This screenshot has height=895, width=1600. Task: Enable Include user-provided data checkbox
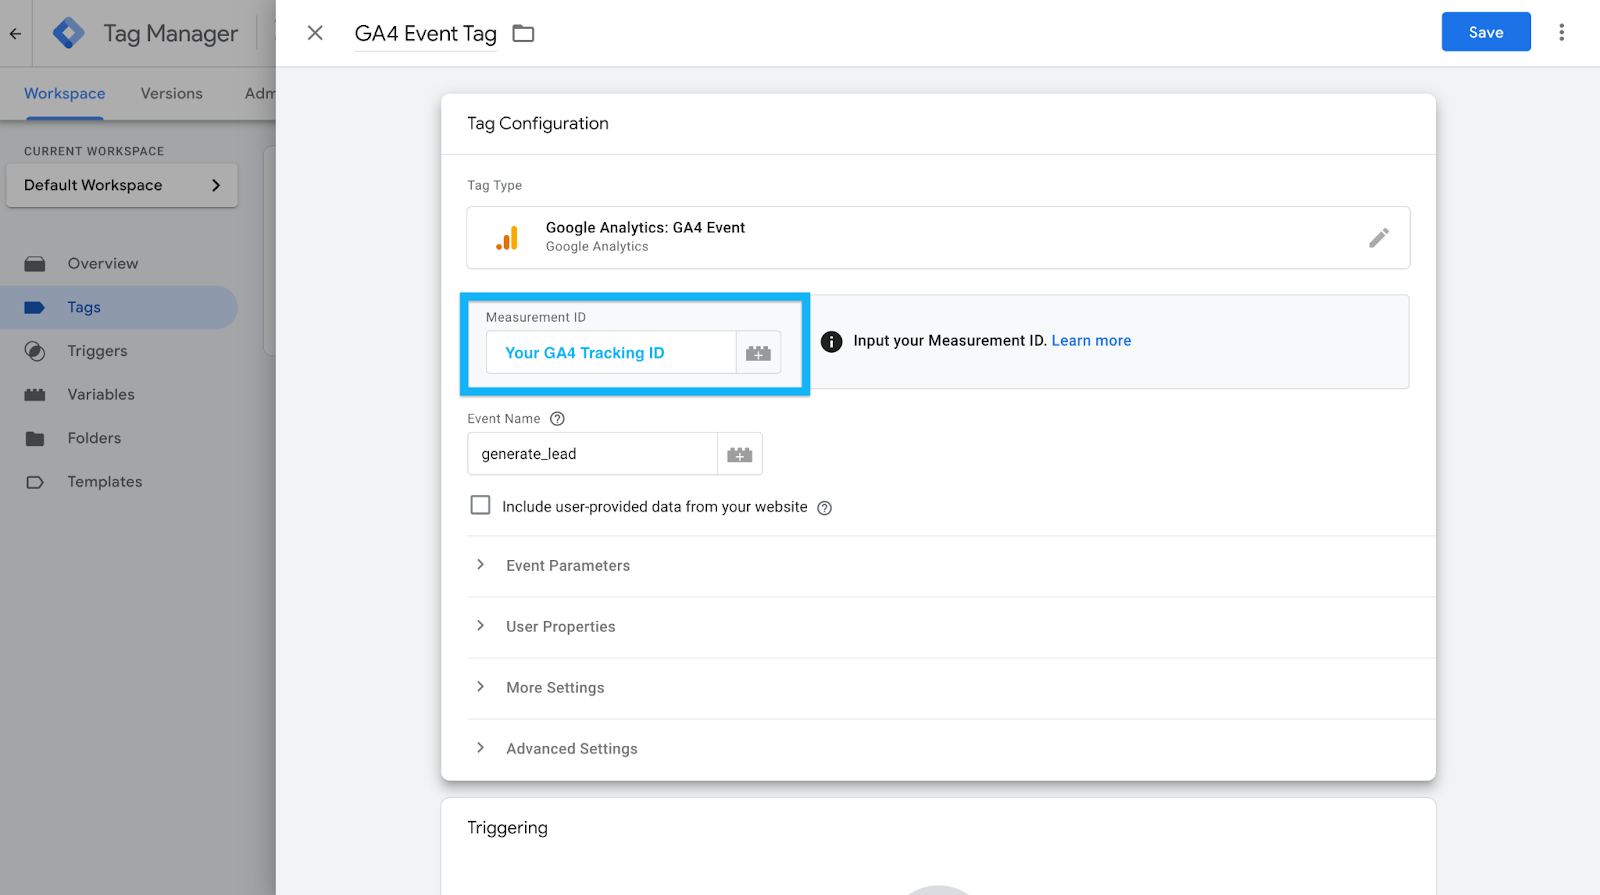click(x=481, y=505)
